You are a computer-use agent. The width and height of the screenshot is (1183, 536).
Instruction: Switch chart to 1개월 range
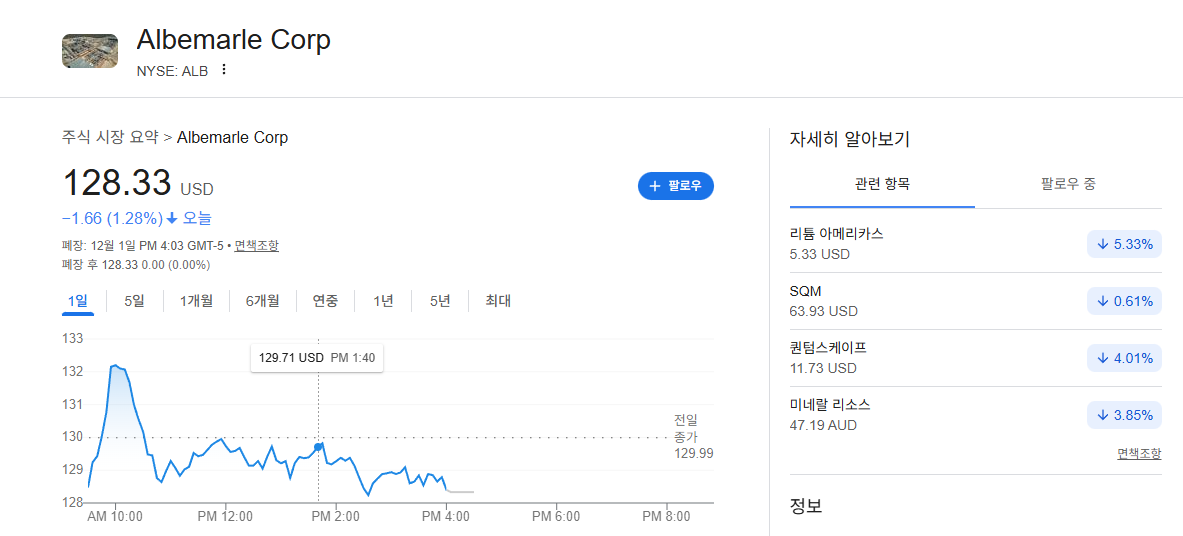[196, 301]
